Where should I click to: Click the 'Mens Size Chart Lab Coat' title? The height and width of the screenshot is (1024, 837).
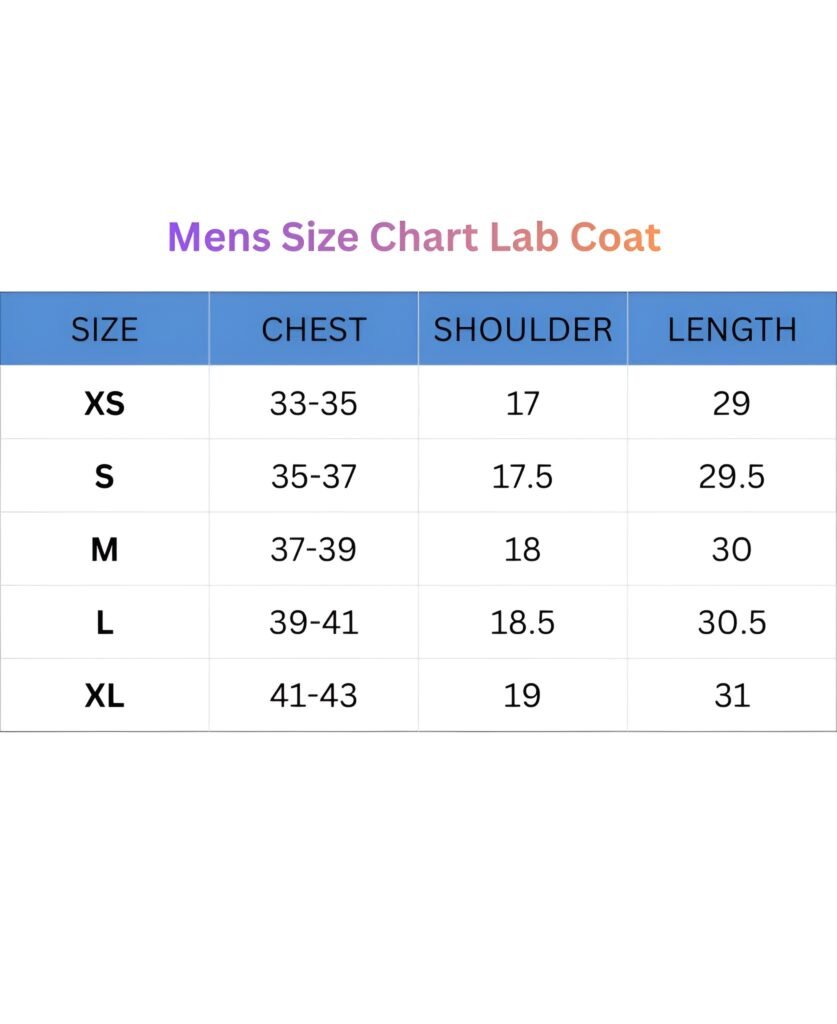414,236
